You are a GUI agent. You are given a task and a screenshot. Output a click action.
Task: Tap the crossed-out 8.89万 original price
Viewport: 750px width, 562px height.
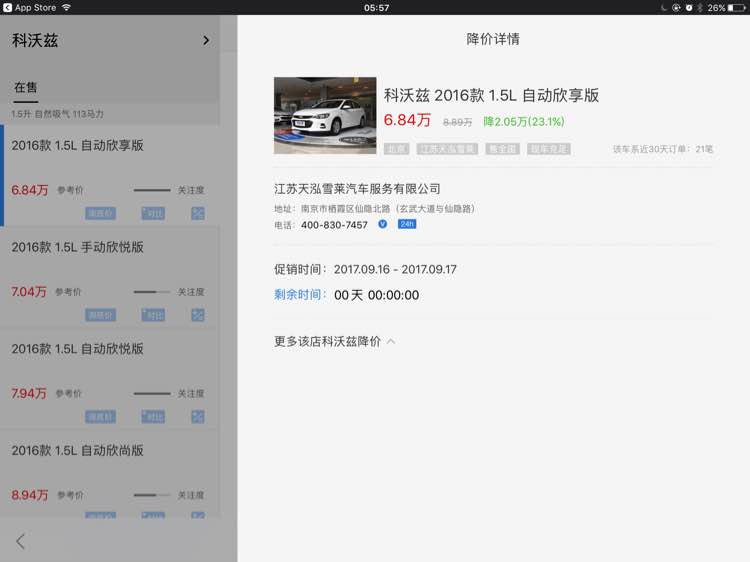click(x=457, y=122)
